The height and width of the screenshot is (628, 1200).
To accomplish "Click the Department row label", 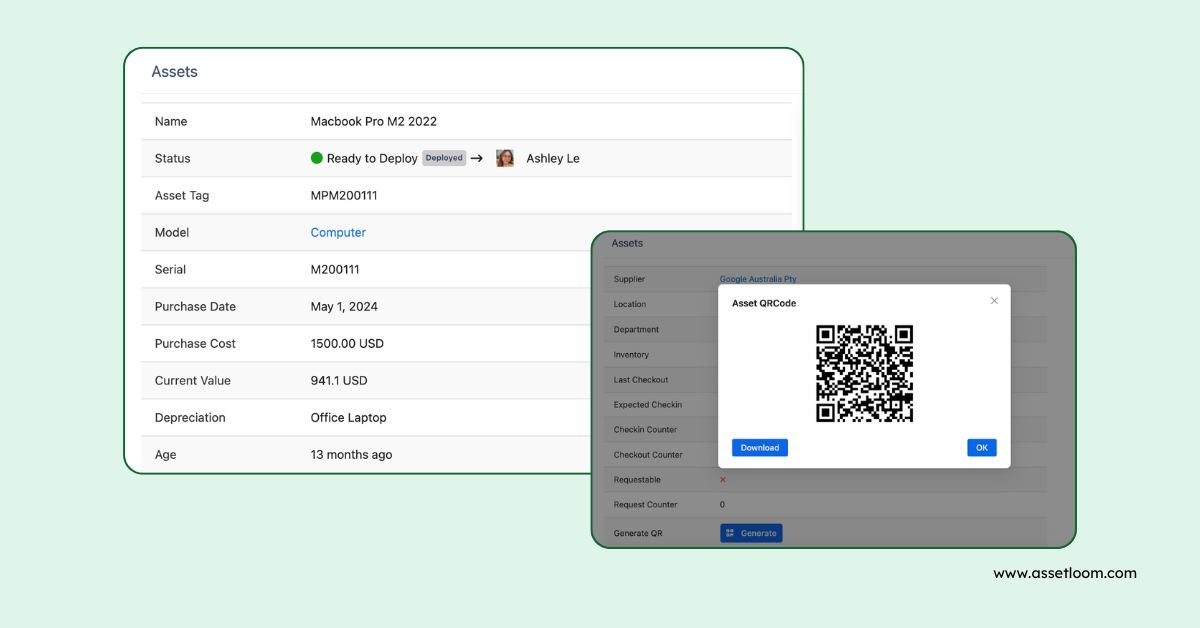I will click(x=636, y=329).
